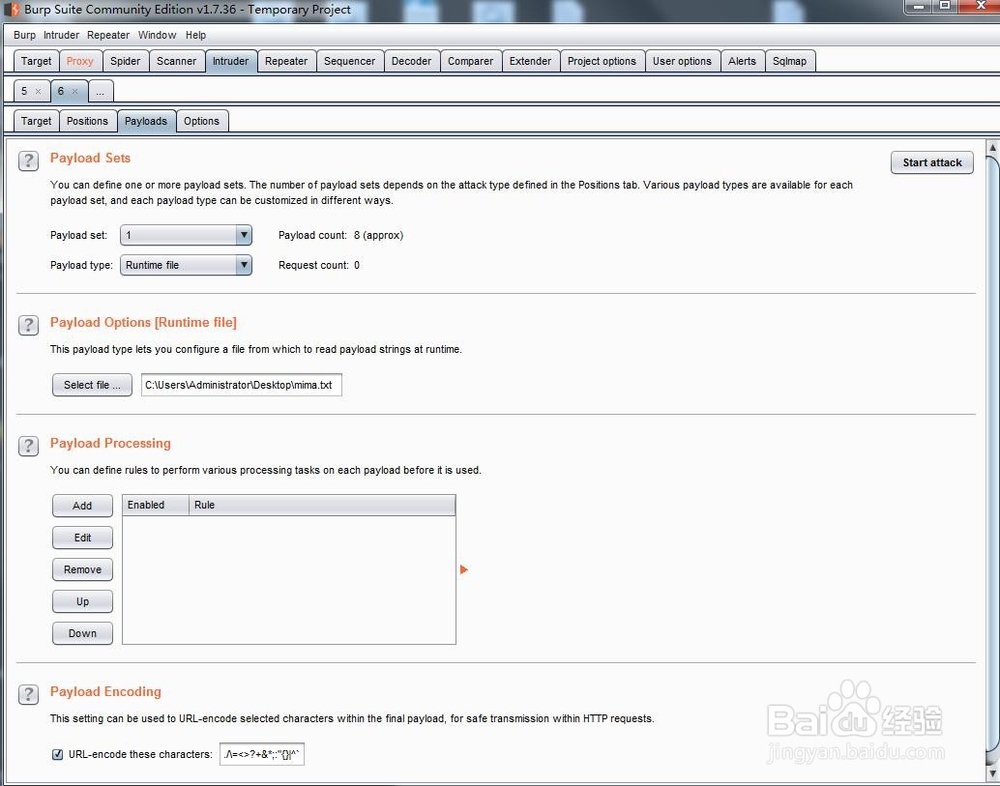Click the Rule column header
Viewport: 1000px width, 786px height.
tap(322, 505)
